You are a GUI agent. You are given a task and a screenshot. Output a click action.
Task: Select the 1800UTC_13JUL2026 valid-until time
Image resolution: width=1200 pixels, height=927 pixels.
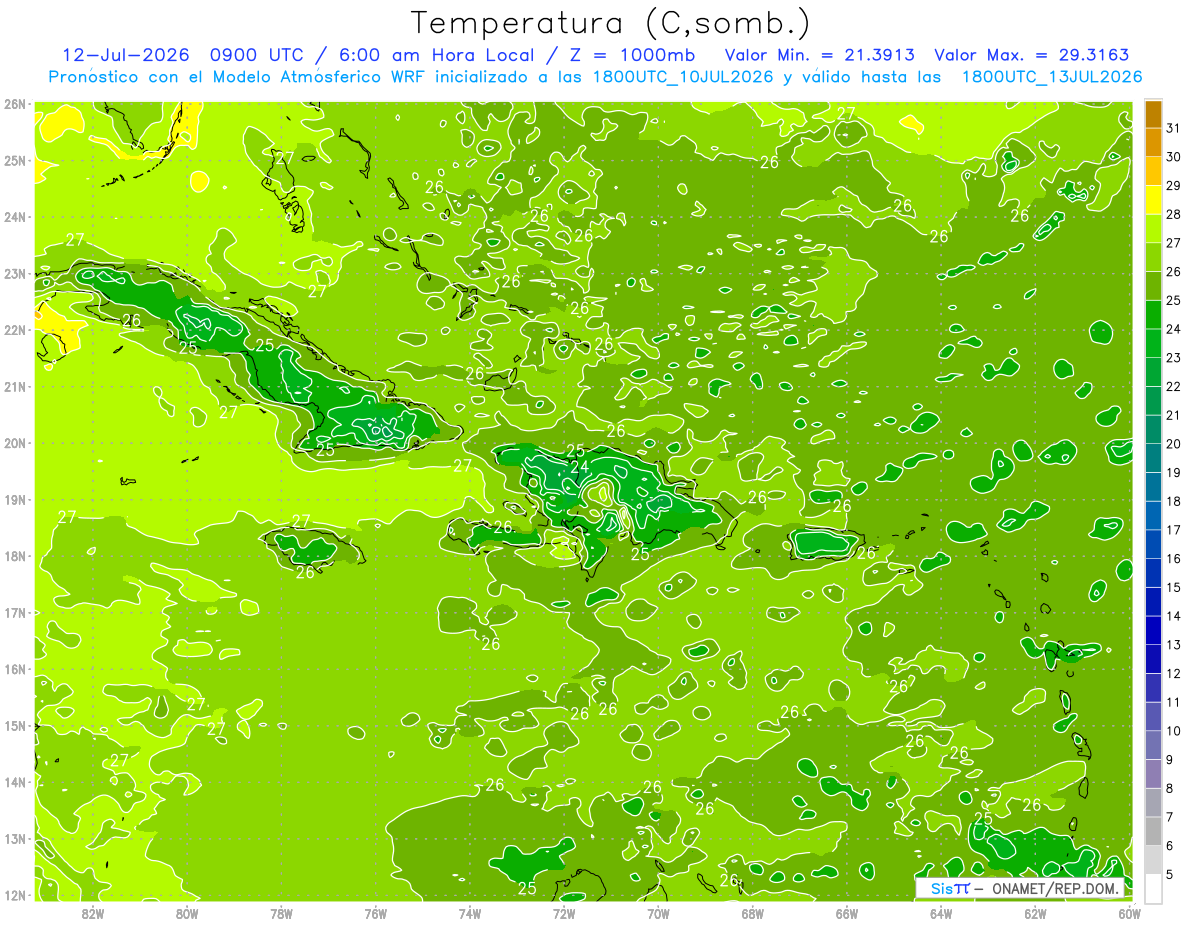tap(1052, 76)
